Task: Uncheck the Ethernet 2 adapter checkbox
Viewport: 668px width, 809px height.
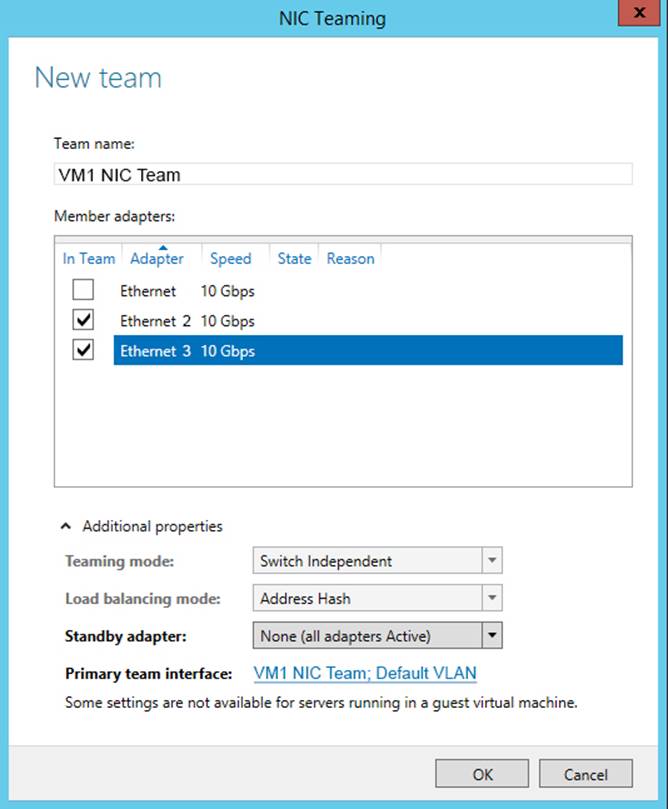Action: click(x=83, y=321)
